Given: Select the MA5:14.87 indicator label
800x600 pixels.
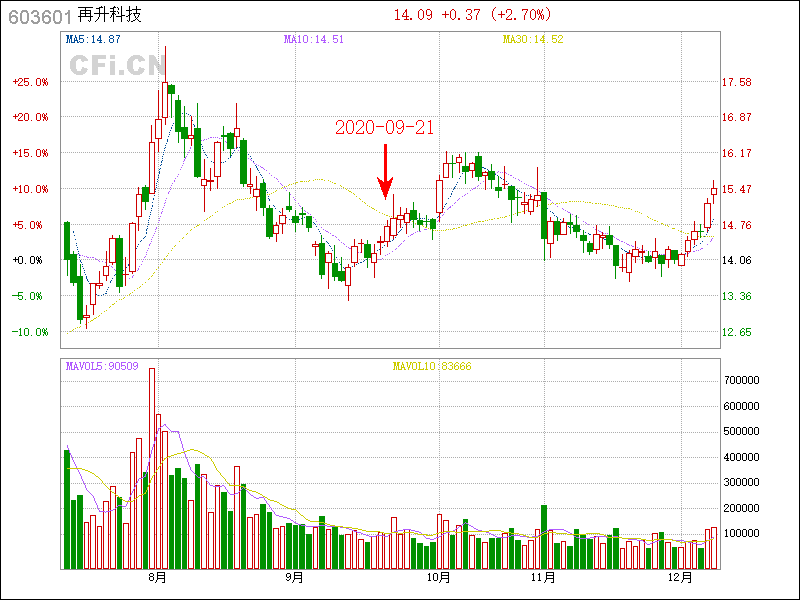Looking at the screenshot, I should (93, 39).
